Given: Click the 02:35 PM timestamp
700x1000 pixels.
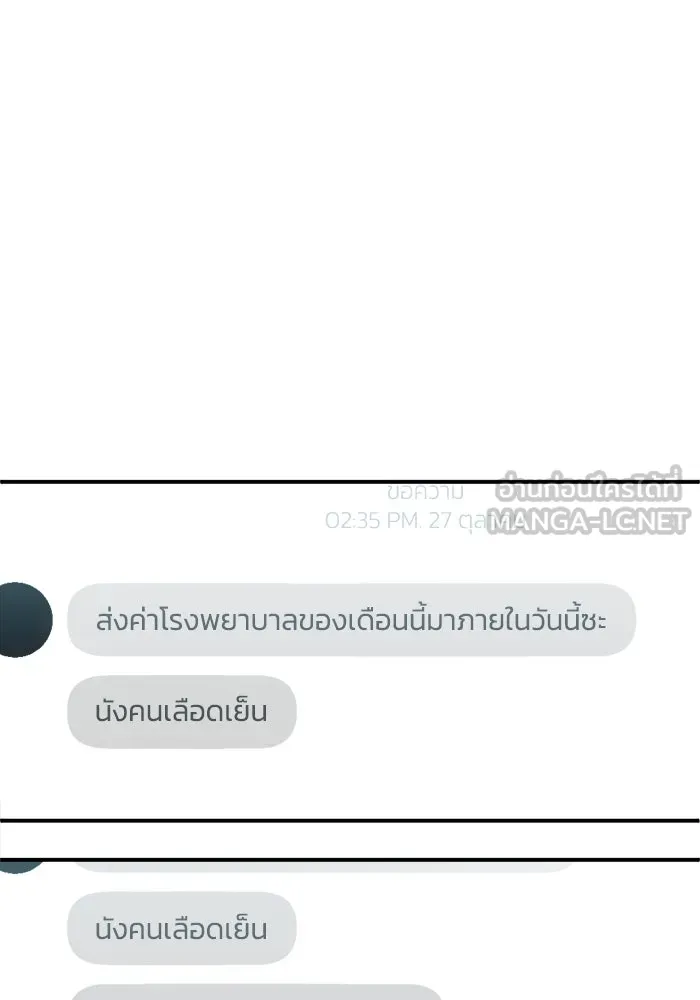Looking at the screenshot, I should pyautogui.click(x=372, y=521).
